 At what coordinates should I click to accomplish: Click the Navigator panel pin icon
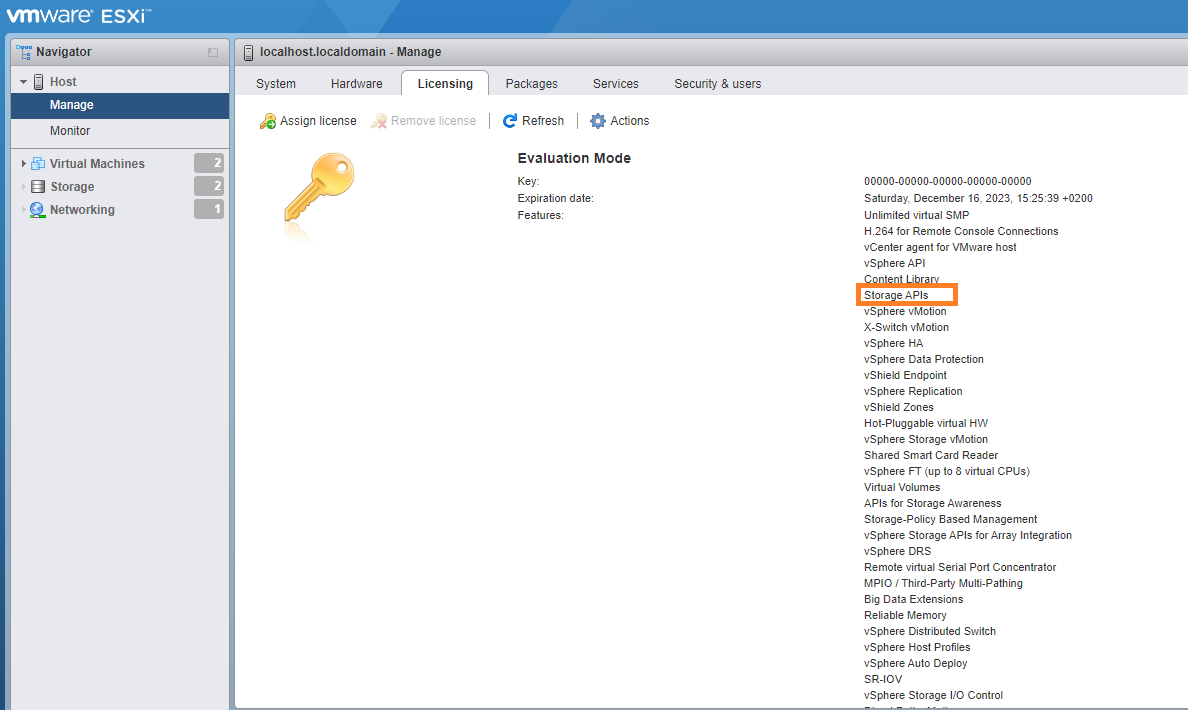(211, 51)
